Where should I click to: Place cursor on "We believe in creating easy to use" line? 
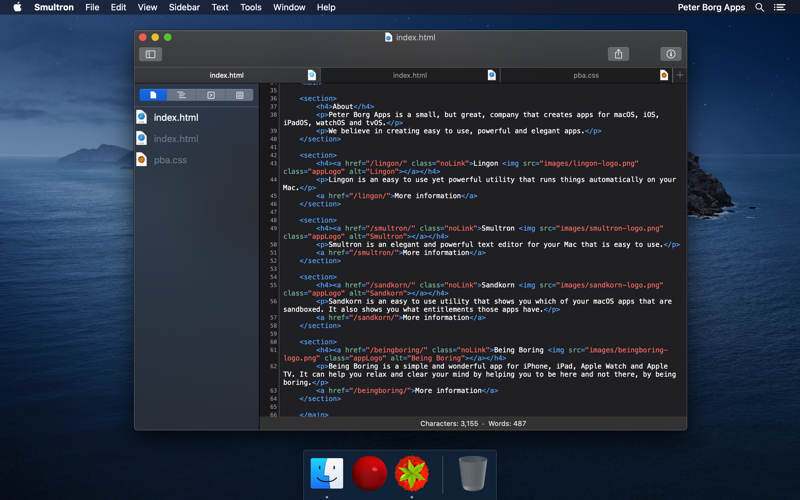[x=459, y=131]
